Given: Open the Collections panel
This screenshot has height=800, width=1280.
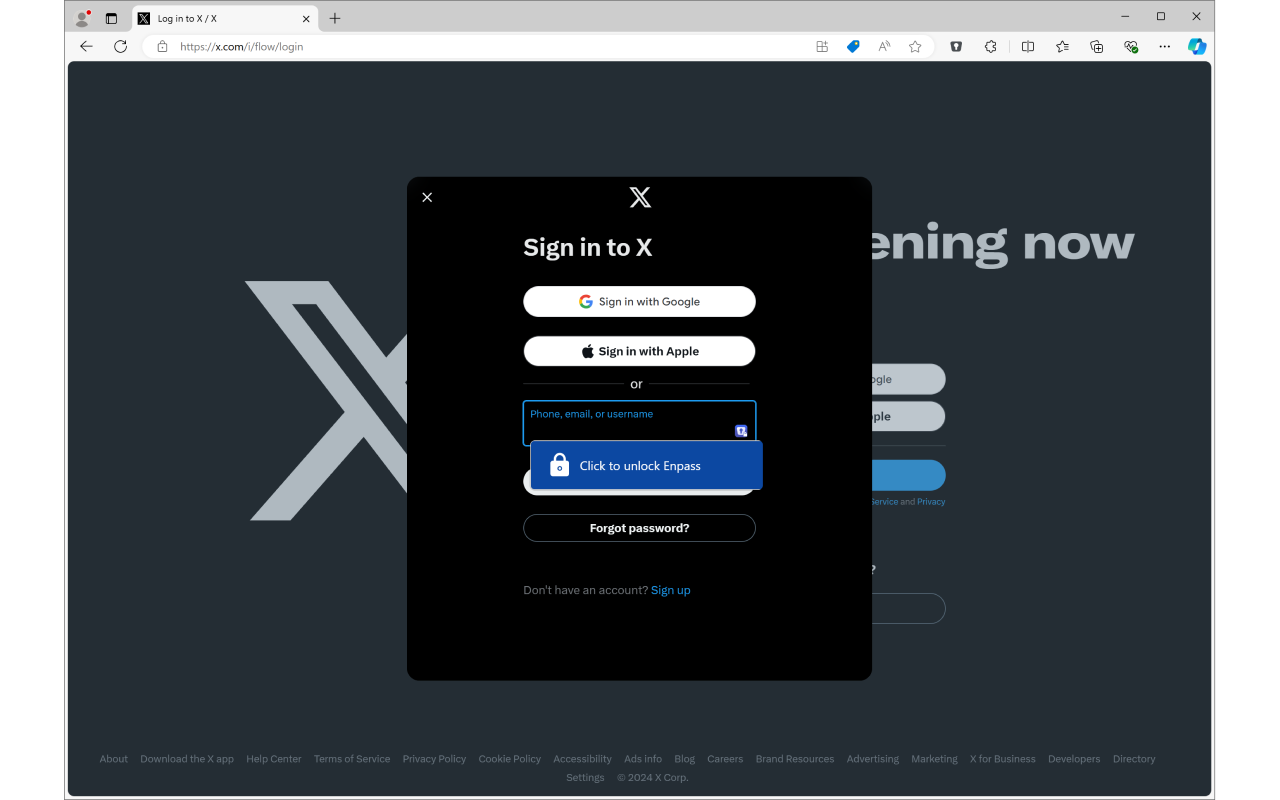Looking at the screenshot, I should tap(1097, 46).
